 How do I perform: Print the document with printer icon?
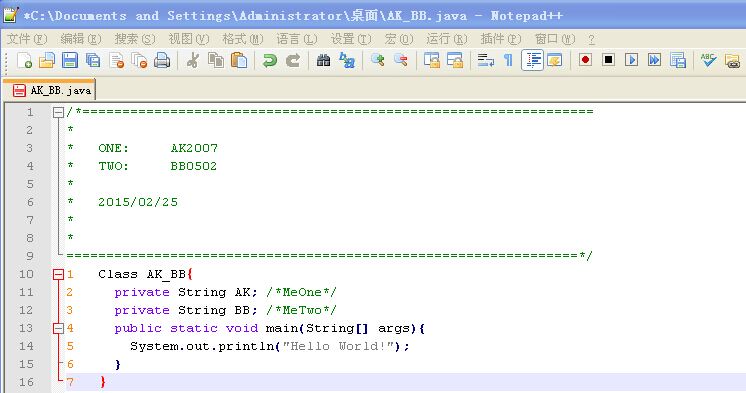pyautogui.click(x=162, y=60)
